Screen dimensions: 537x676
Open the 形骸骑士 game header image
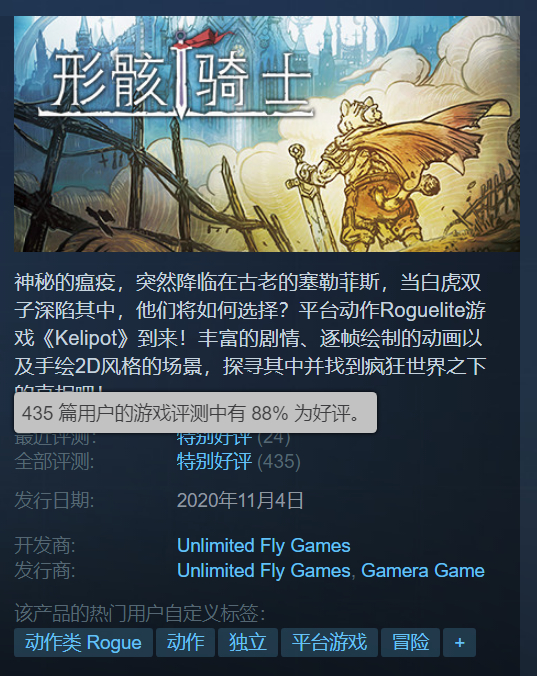267,134
